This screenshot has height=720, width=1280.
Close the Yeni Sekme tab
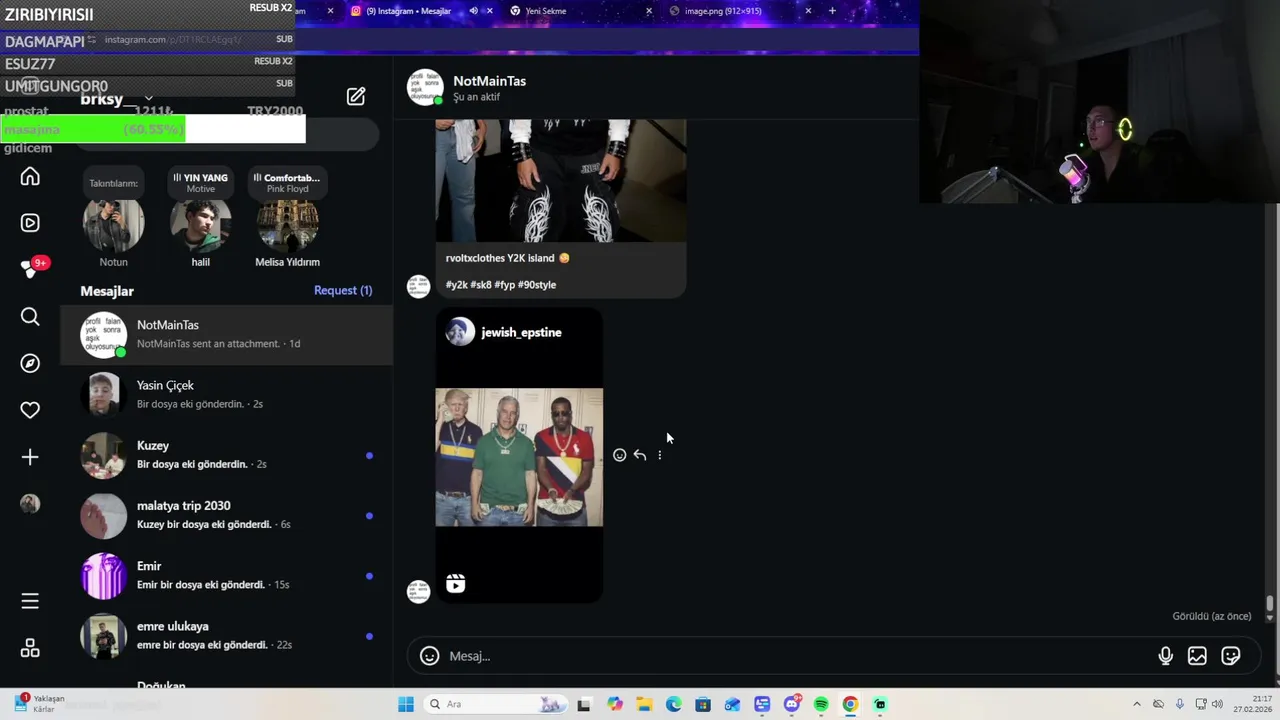pos(649,11)
